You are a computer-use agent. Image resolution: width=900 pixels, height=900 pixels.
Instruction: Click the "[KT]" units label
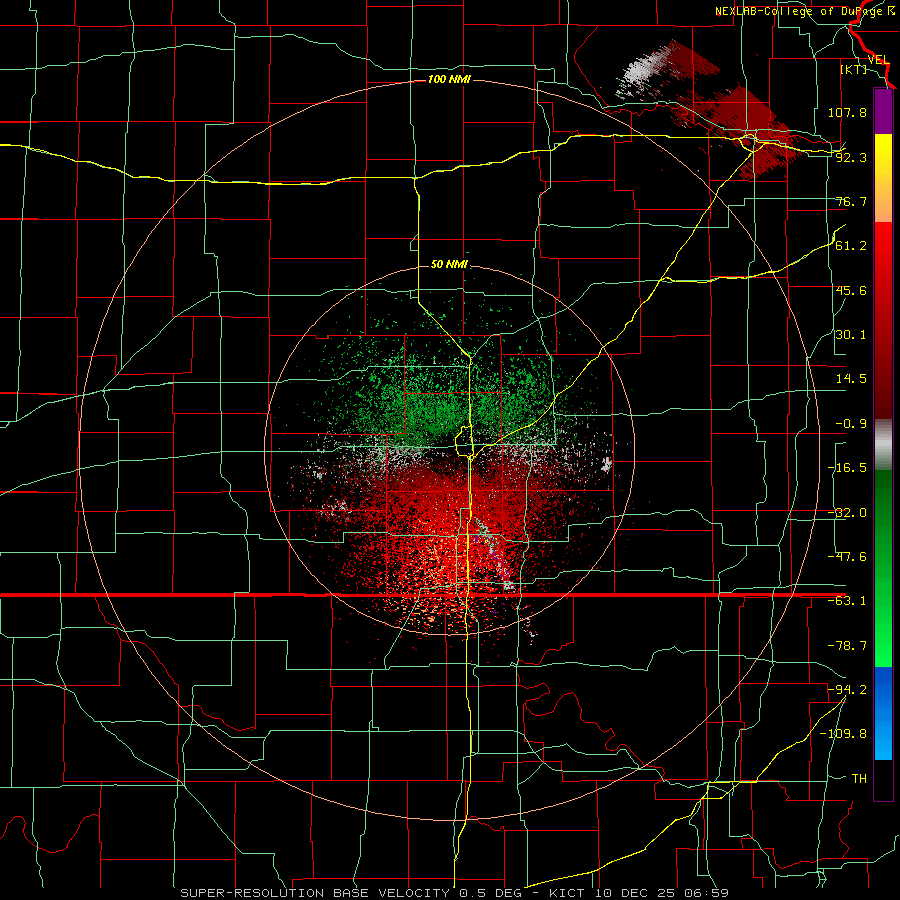point(854,69)
